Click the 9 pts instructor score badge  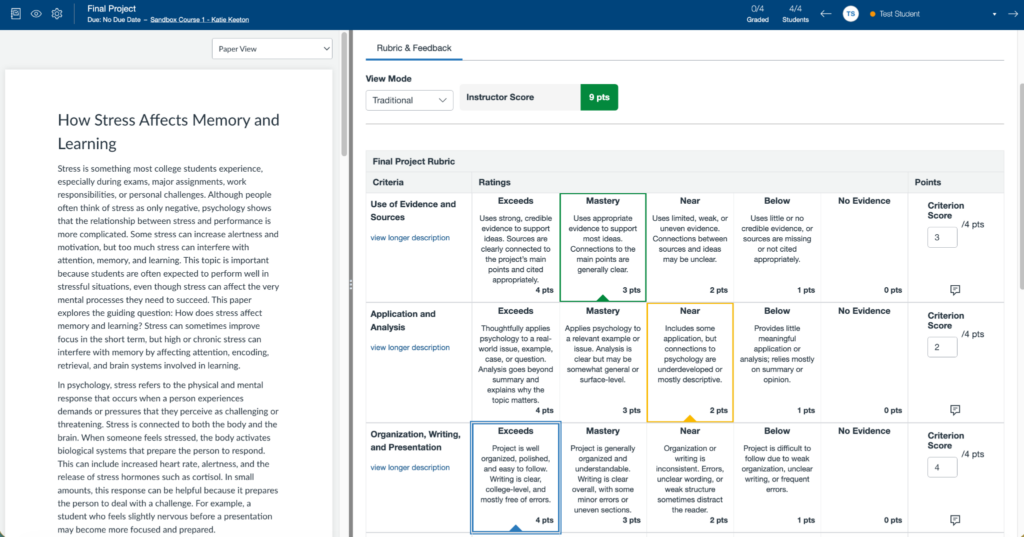click(599, 97)
